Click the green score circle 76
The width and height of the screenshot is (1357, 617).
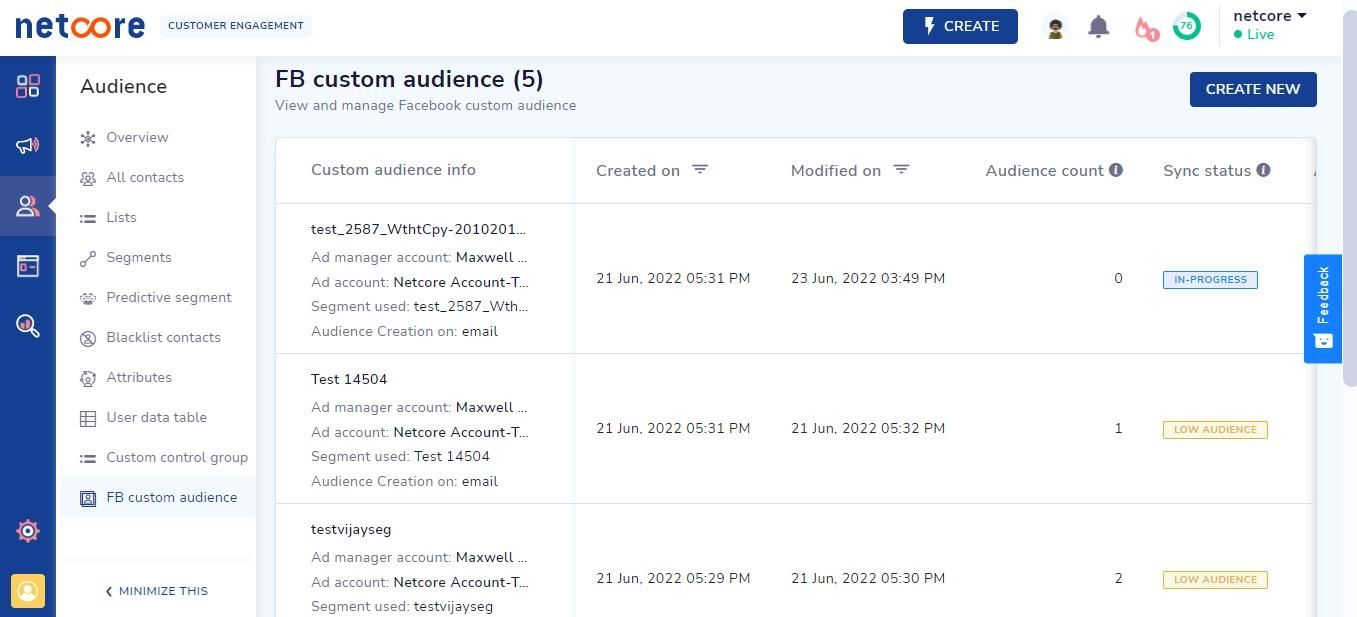(x=1186, y=27)
